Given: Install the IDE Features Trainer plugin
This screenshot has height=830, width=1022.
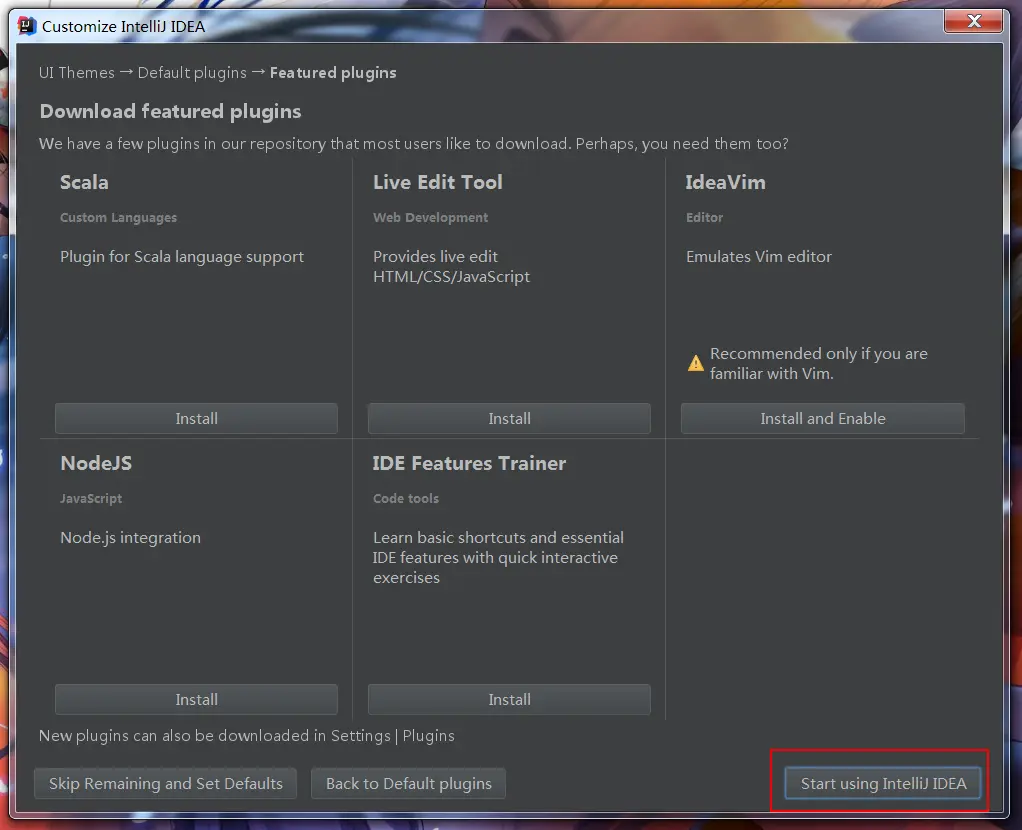Looking at the screenshot, I should pos(509,700).
